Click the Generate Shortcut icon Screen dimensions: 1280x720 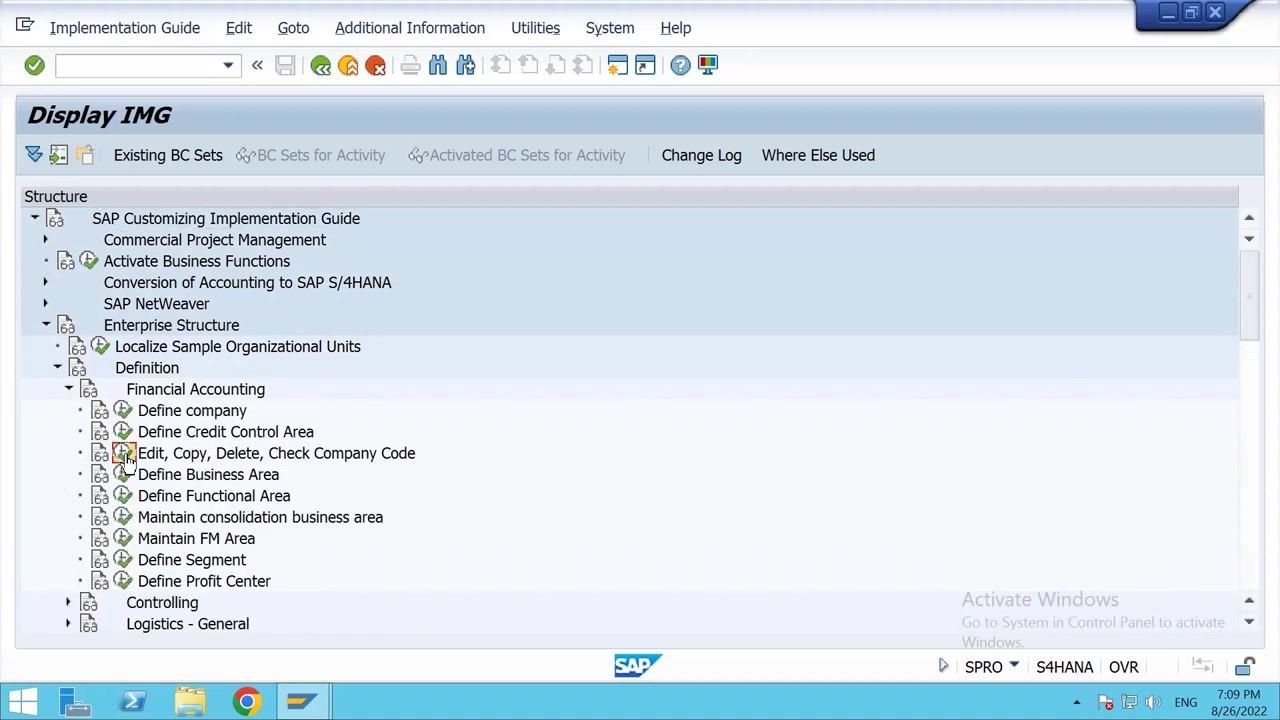[x=645, y=65]
